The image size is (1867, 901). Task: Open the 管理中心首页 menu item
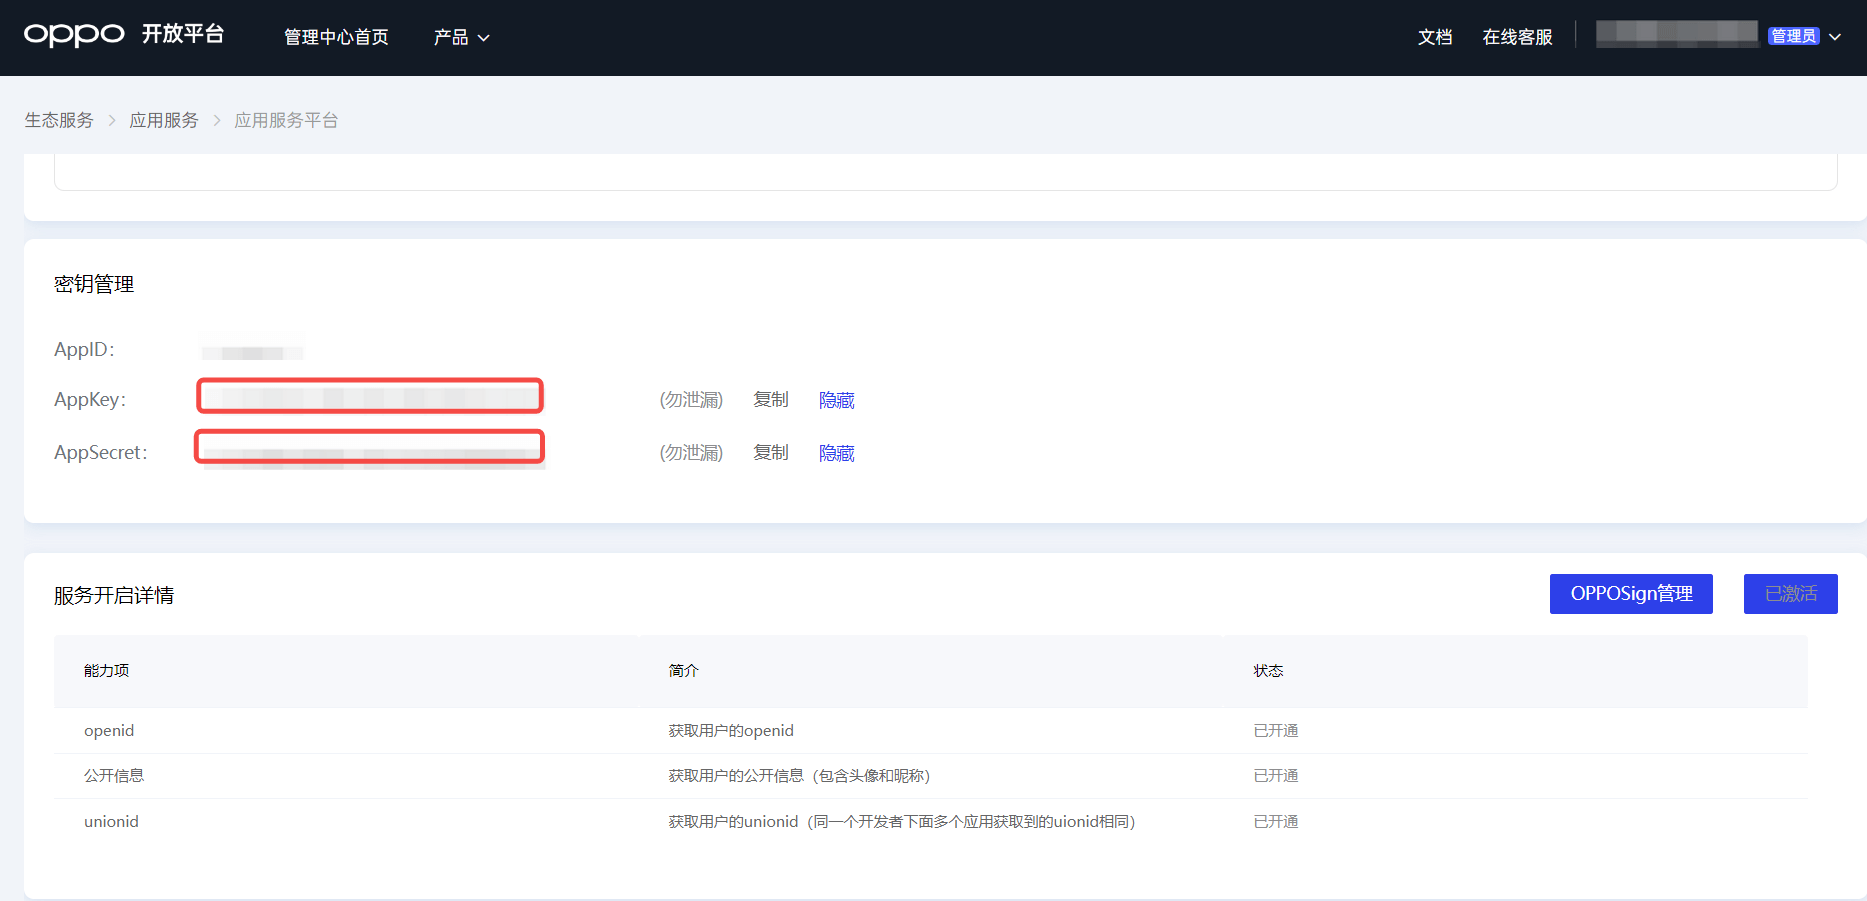click(x=336, y=37)
